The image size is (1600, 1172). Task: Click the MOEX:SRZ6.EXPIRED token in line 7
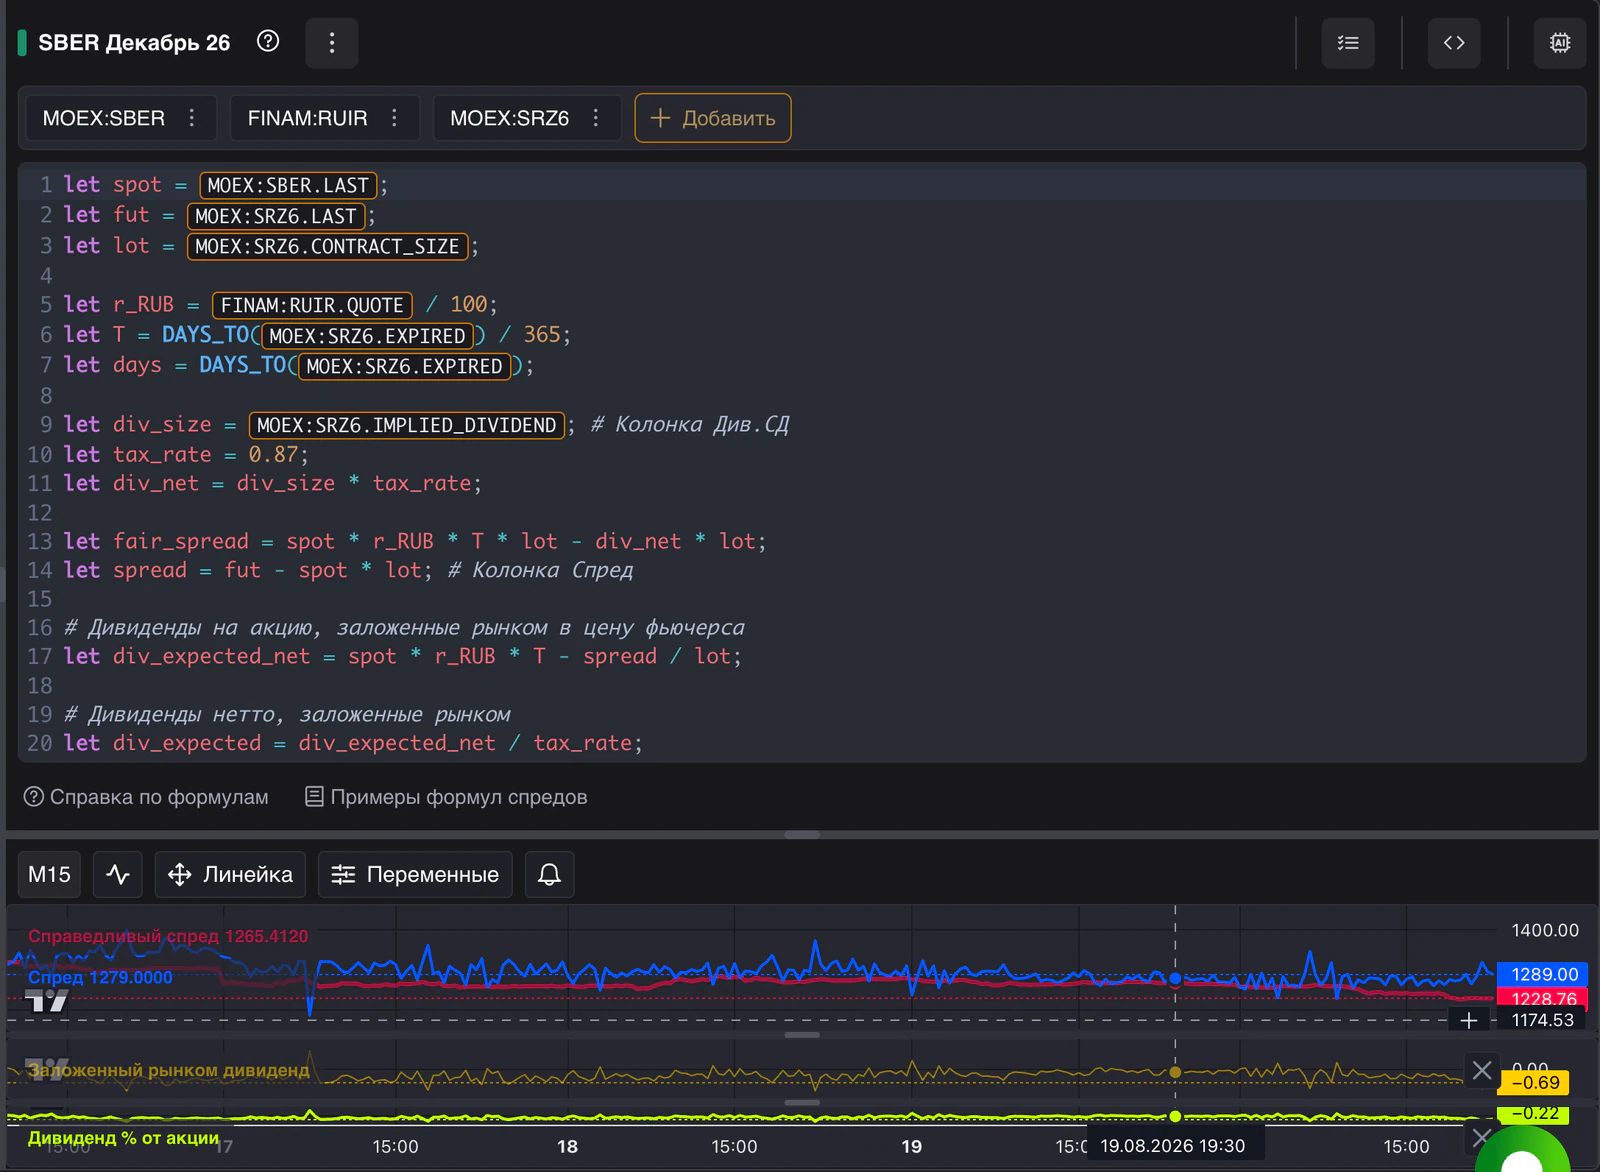(x=404, y=366)
